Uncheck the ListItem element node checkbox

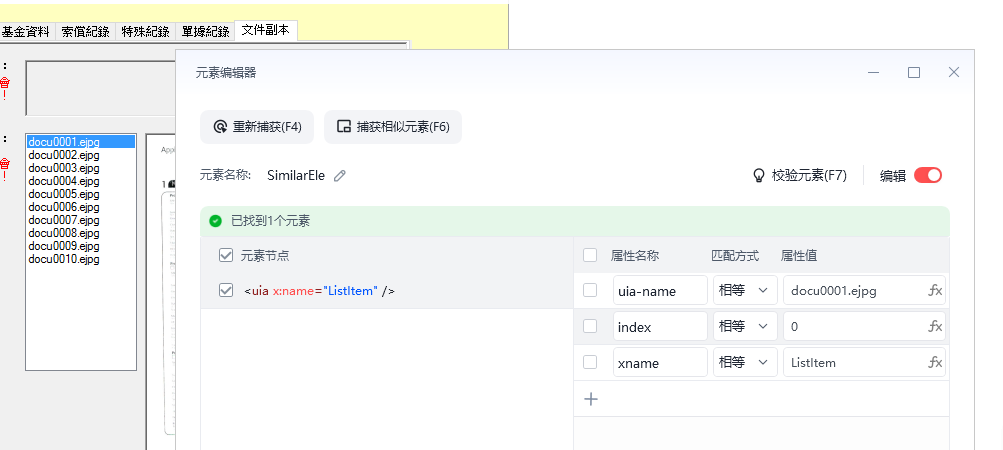click(226, 291)
